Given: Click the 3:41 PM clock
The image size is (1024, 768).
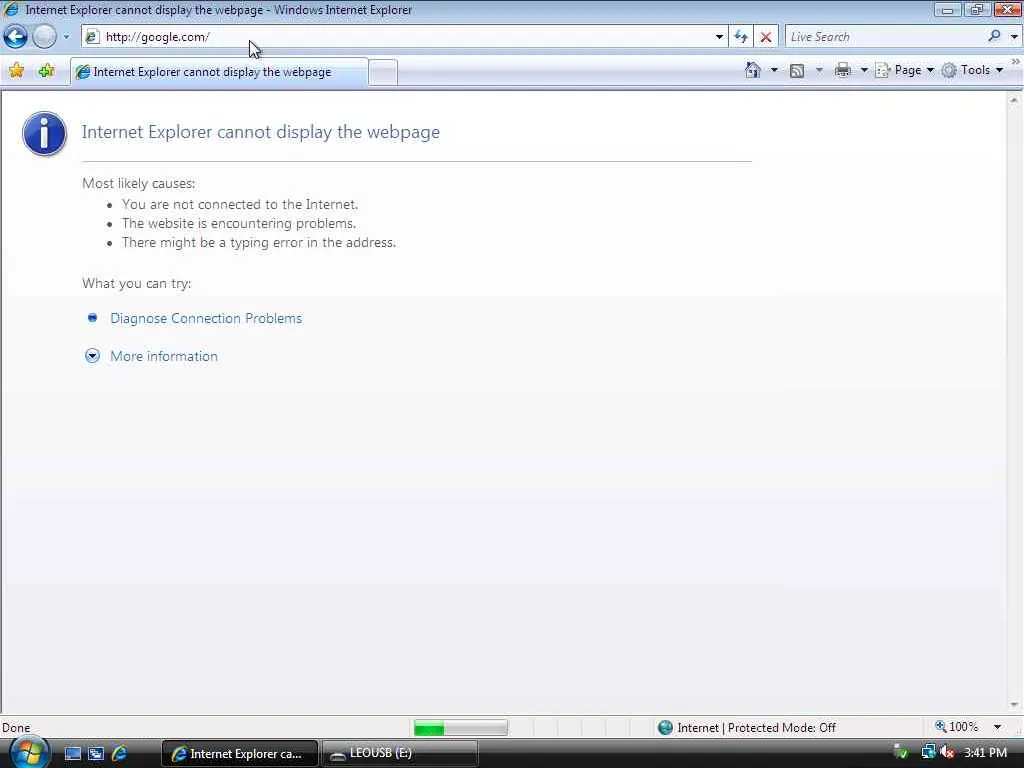Looking at the screenshot, I should pos(985,753).
